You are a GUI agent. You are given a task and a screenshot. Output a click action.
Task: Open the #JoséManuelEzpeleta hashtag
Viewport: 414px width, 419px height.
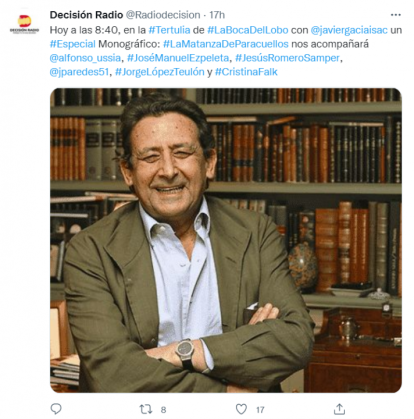click(x=178, y=58)
